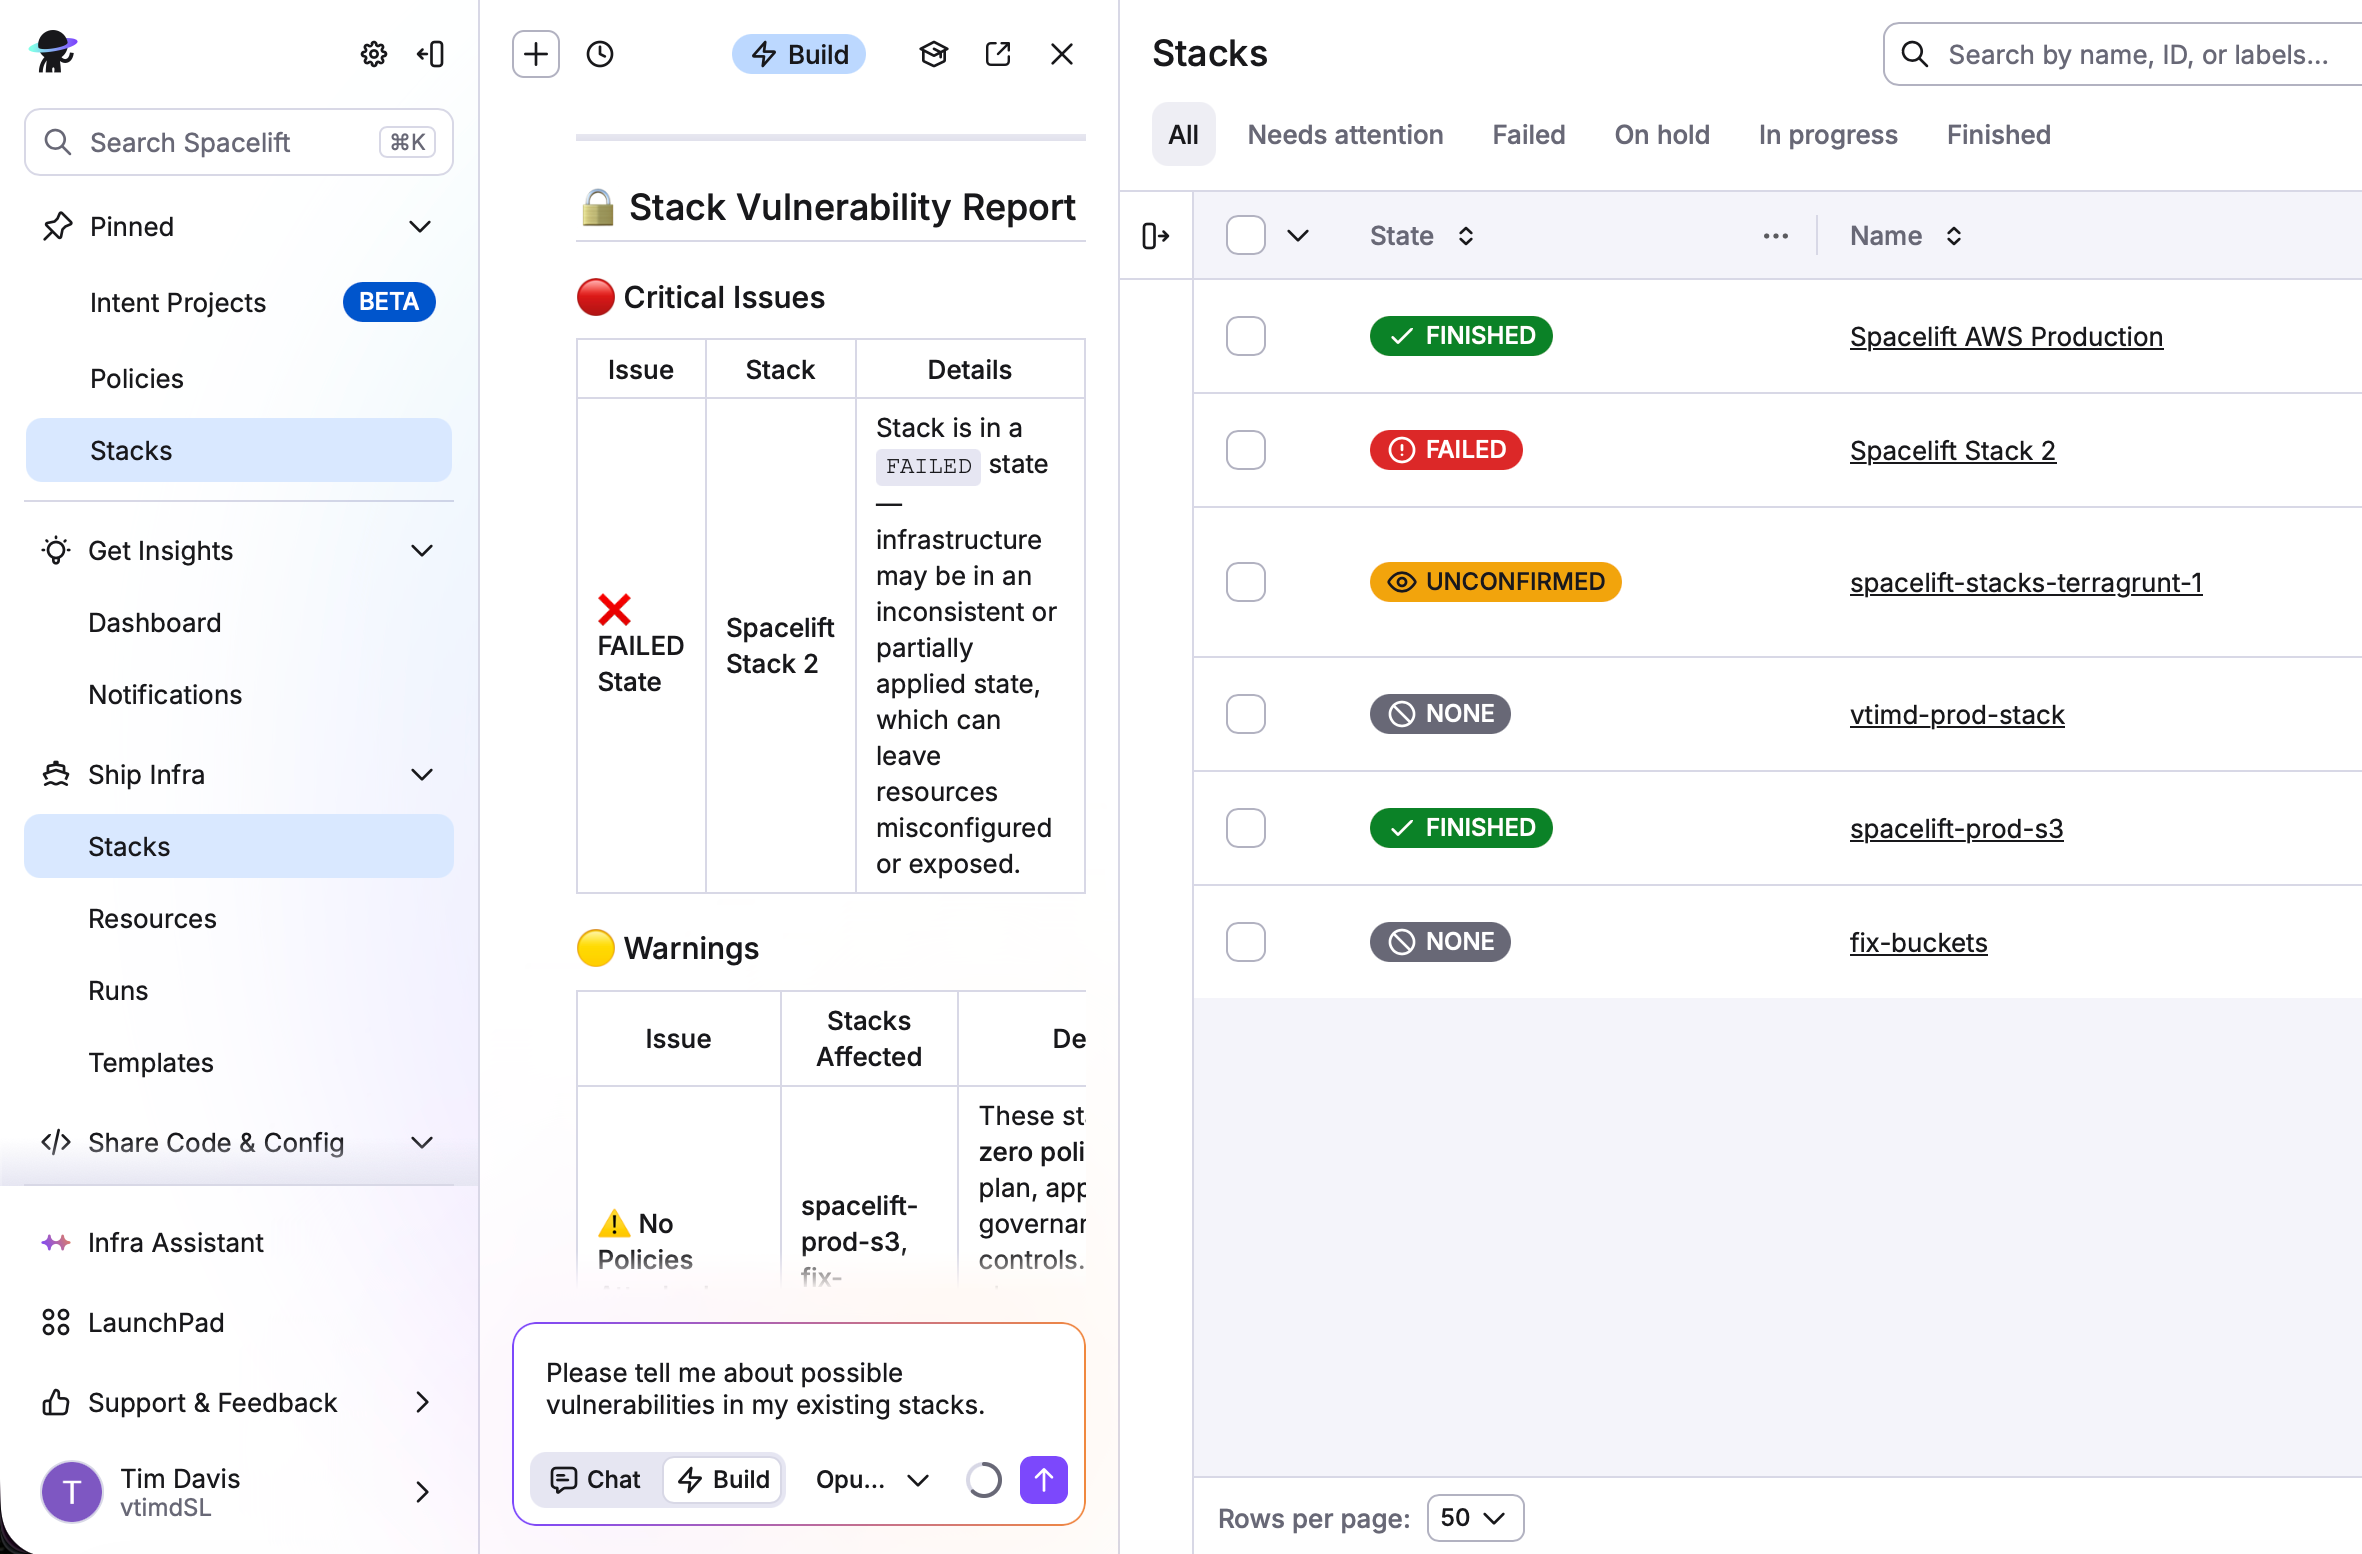Open spacelift-stacks-terragrunt-1 link
The width and height of the screenshot is (2362, 1554).
pyautogui.click(x=2026, y=583)
